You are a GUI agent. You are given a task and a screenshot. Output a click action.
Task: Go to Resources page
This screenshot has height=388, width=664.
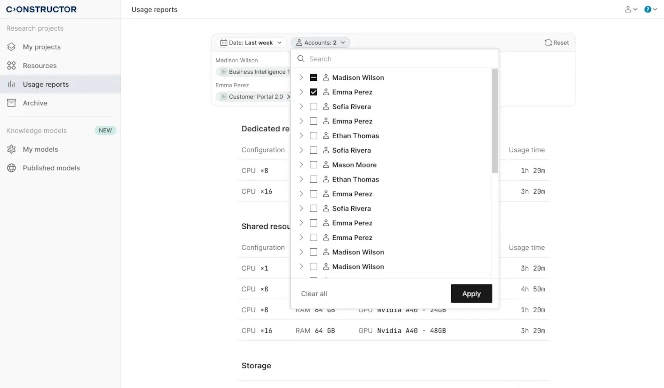(x=39, y=66)
